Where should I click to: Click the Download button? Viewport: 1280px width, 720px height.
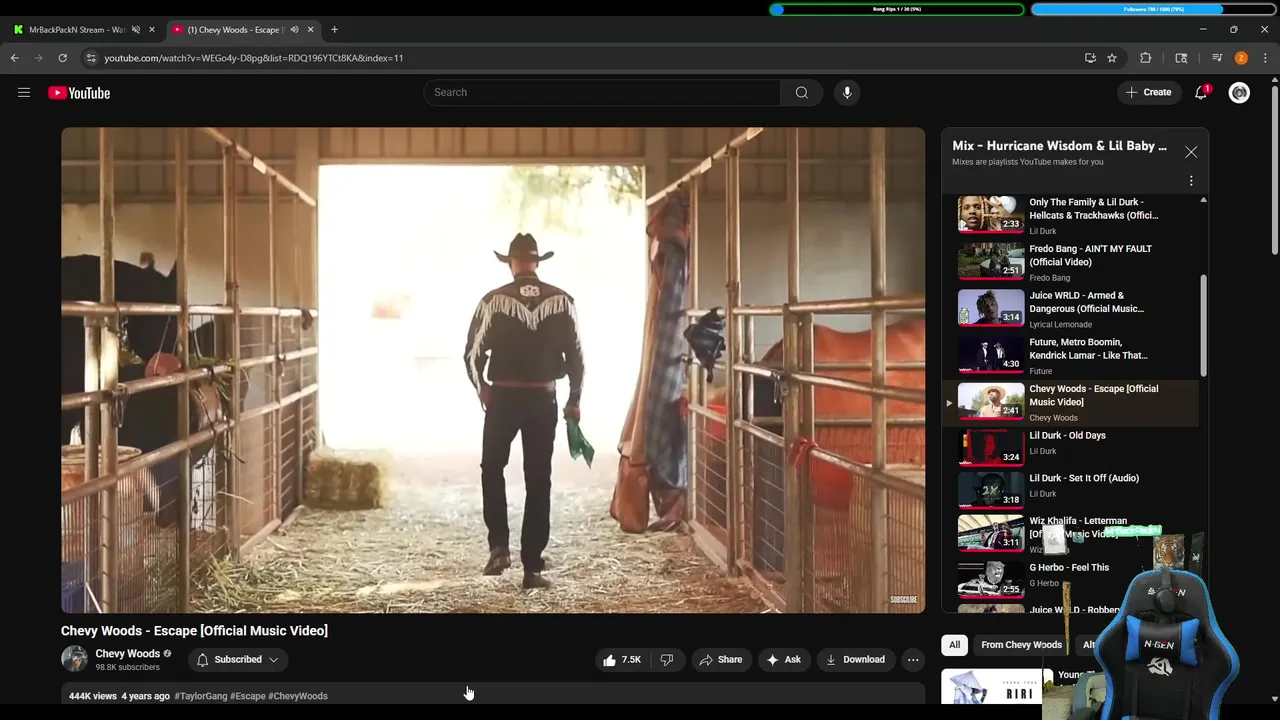[855, 659]
